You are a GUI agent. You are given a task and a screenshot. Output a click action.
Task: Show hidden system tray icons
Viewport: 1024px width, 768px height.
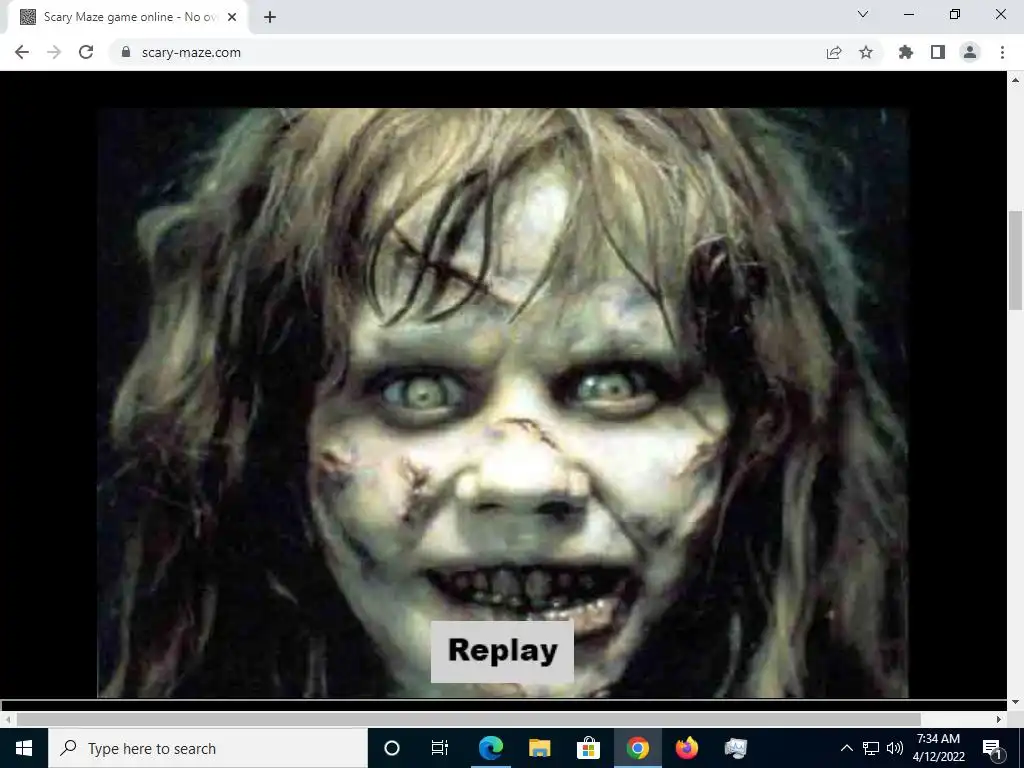(846, 748)
